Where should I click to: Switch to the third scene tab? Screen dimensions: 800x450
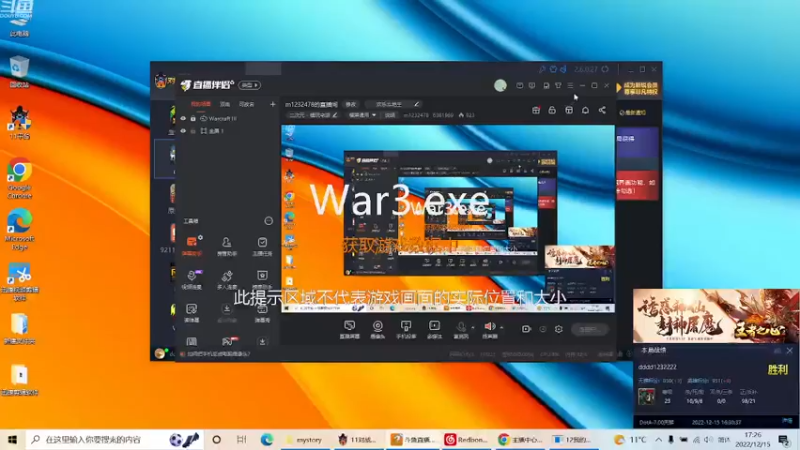[247, 104]
